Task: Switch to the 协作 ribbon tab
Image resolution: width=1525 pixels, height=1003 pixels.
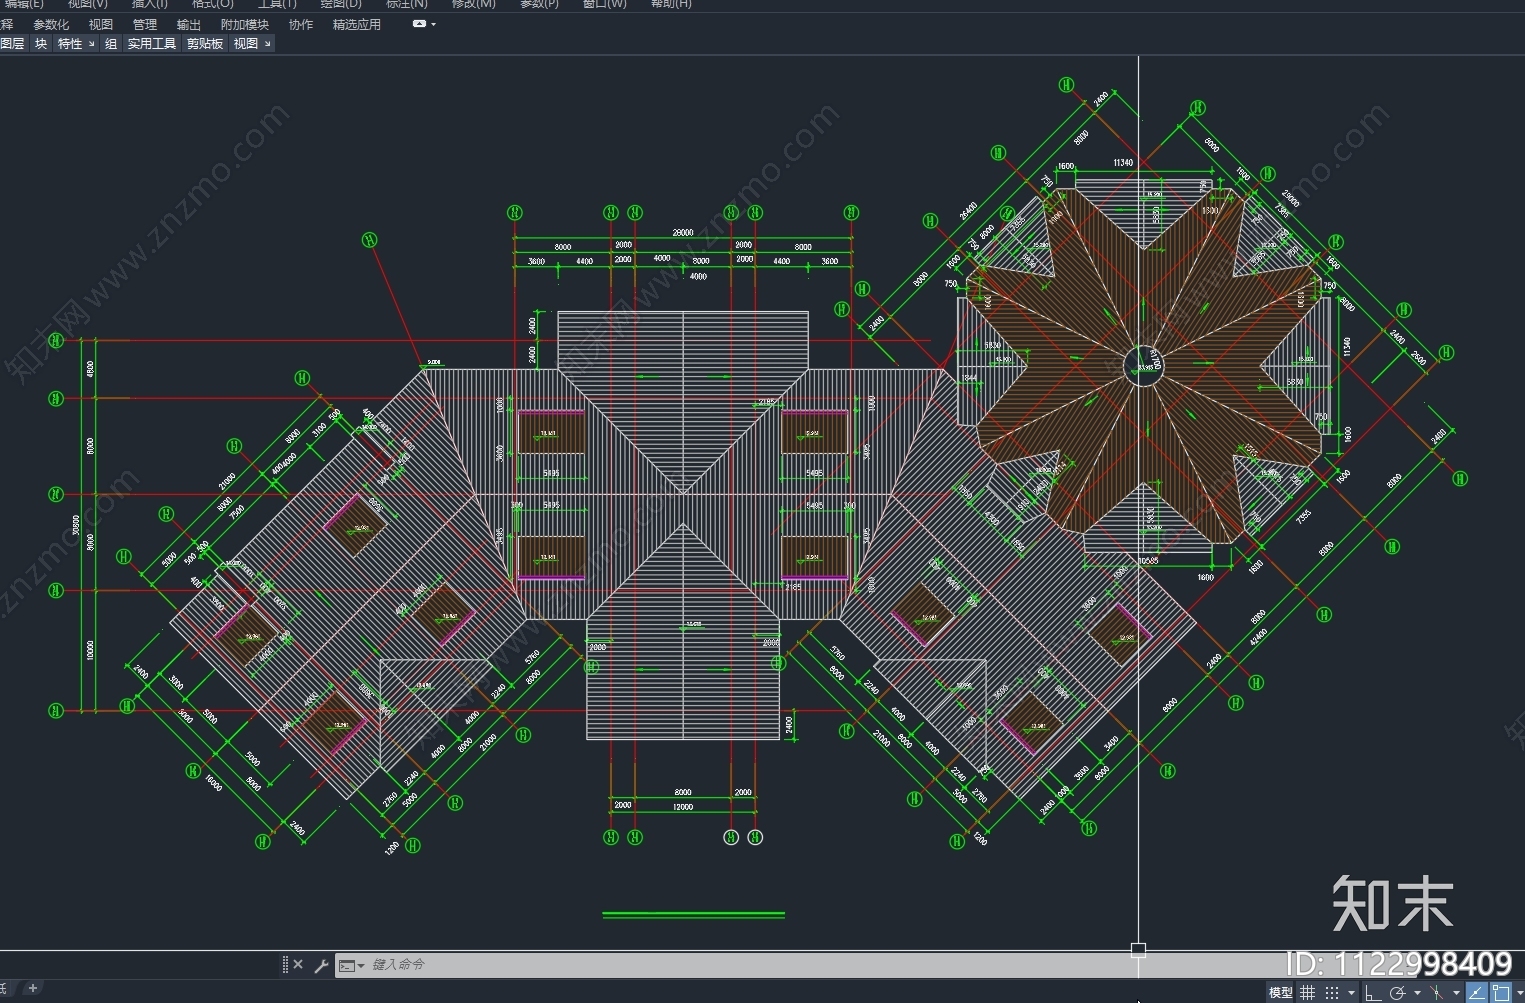Action: pos(301,25)
